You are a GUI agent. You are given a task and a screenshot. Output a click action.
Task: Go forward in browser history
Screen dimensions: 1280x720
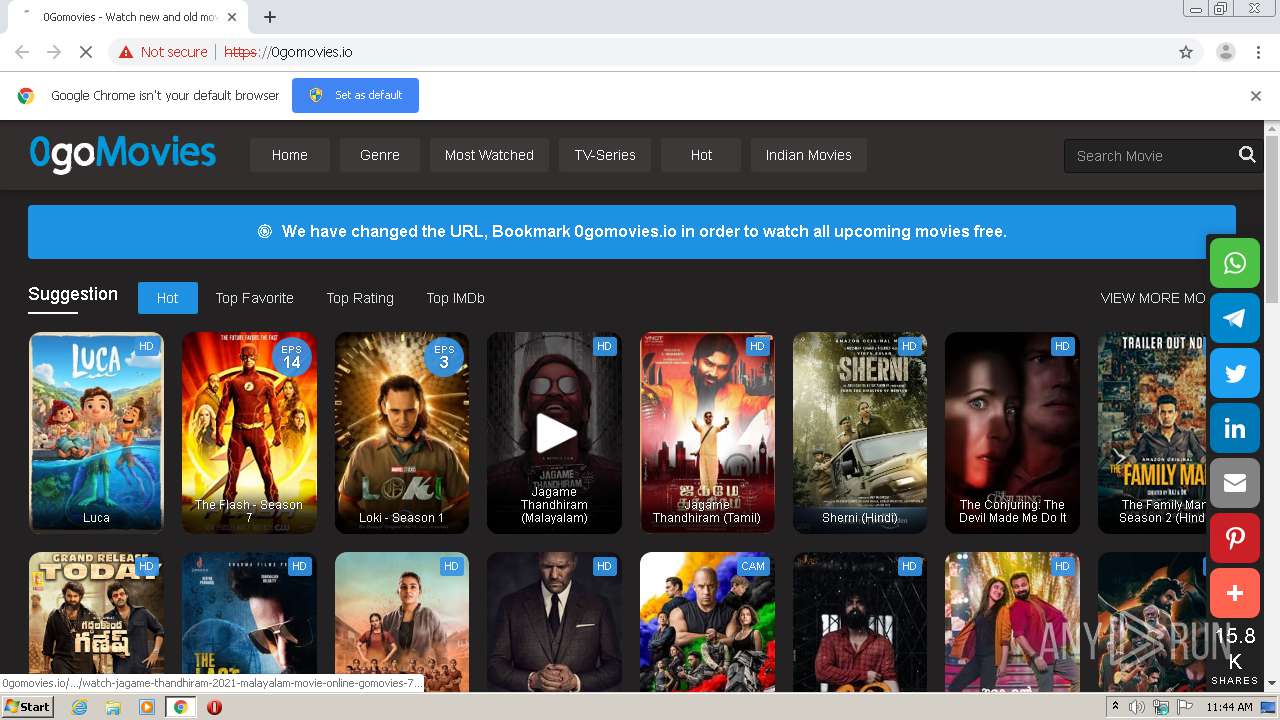click(54, 52)
